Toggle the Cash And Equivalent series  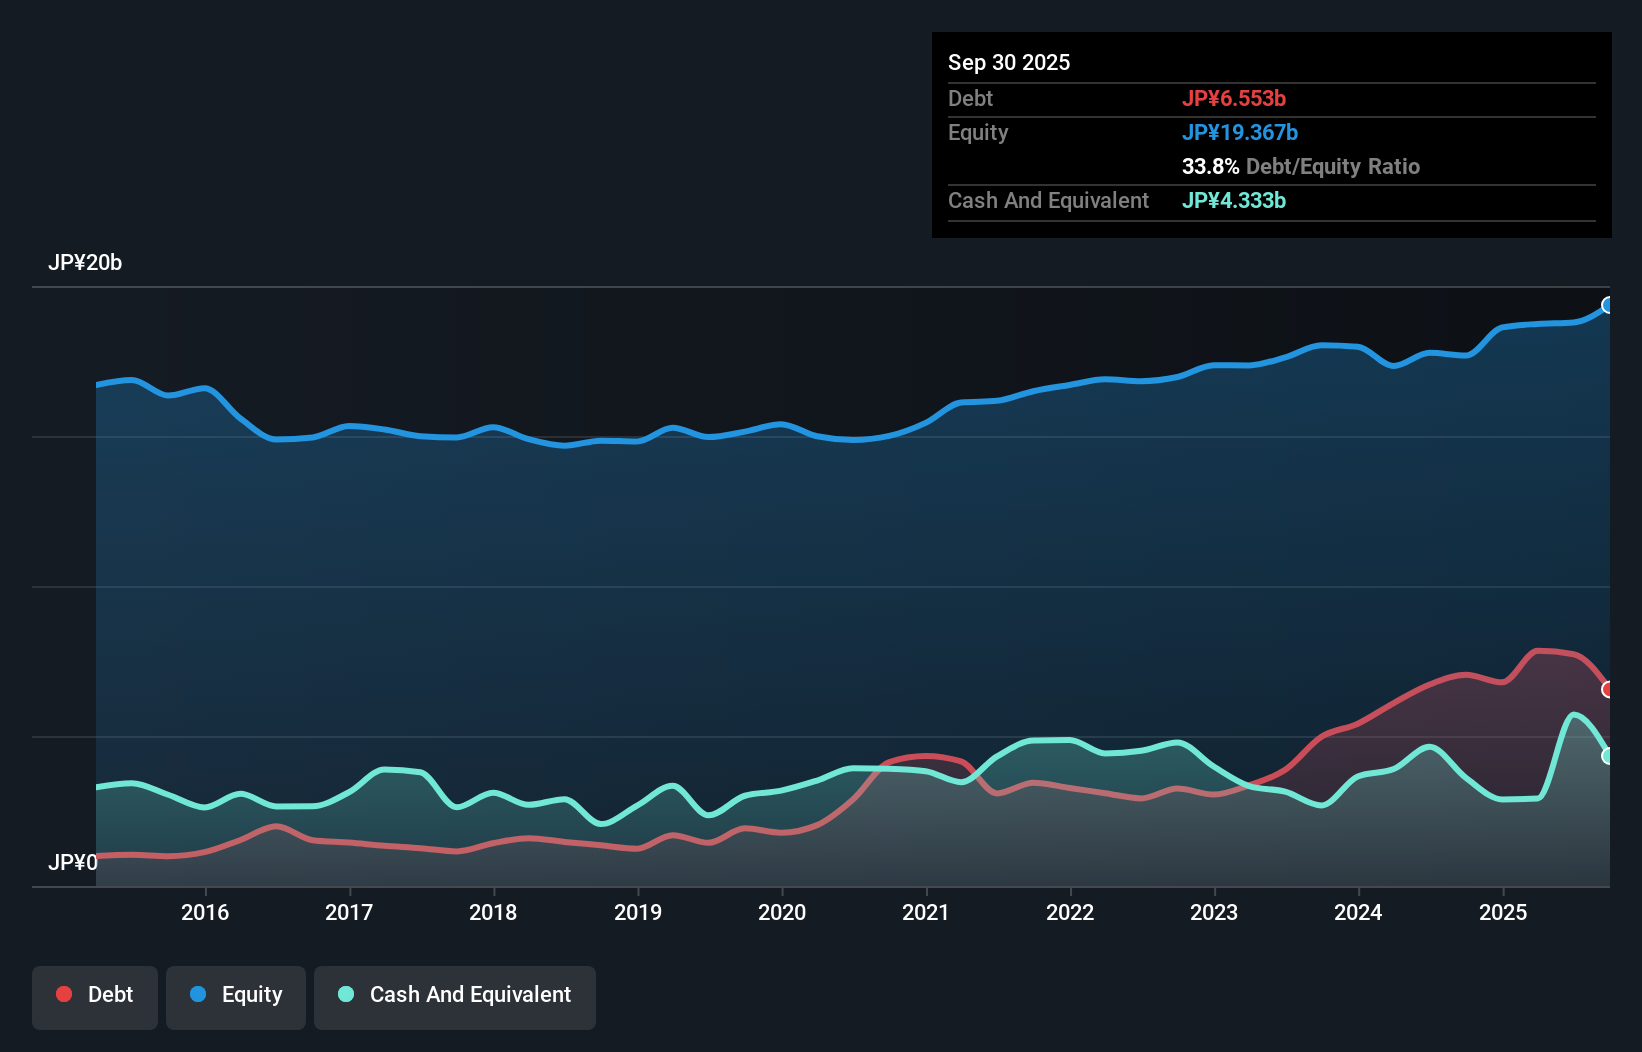455,997
